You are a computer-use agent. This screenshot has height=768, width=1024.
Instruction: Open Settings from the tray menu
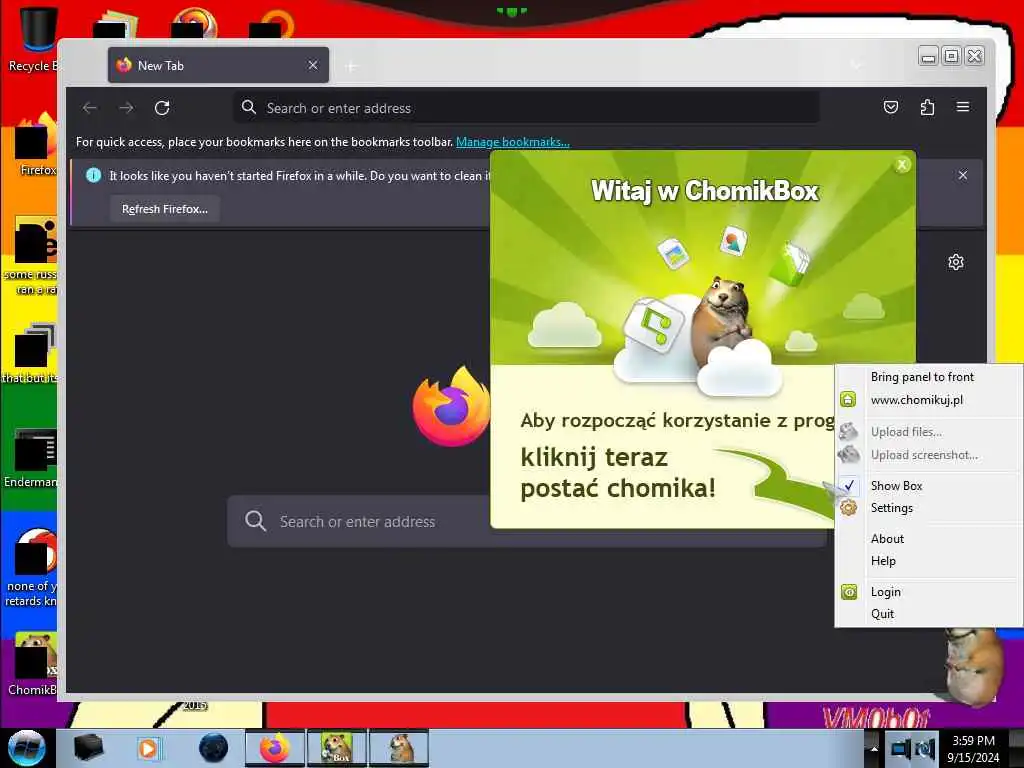(x=891, y=507)
